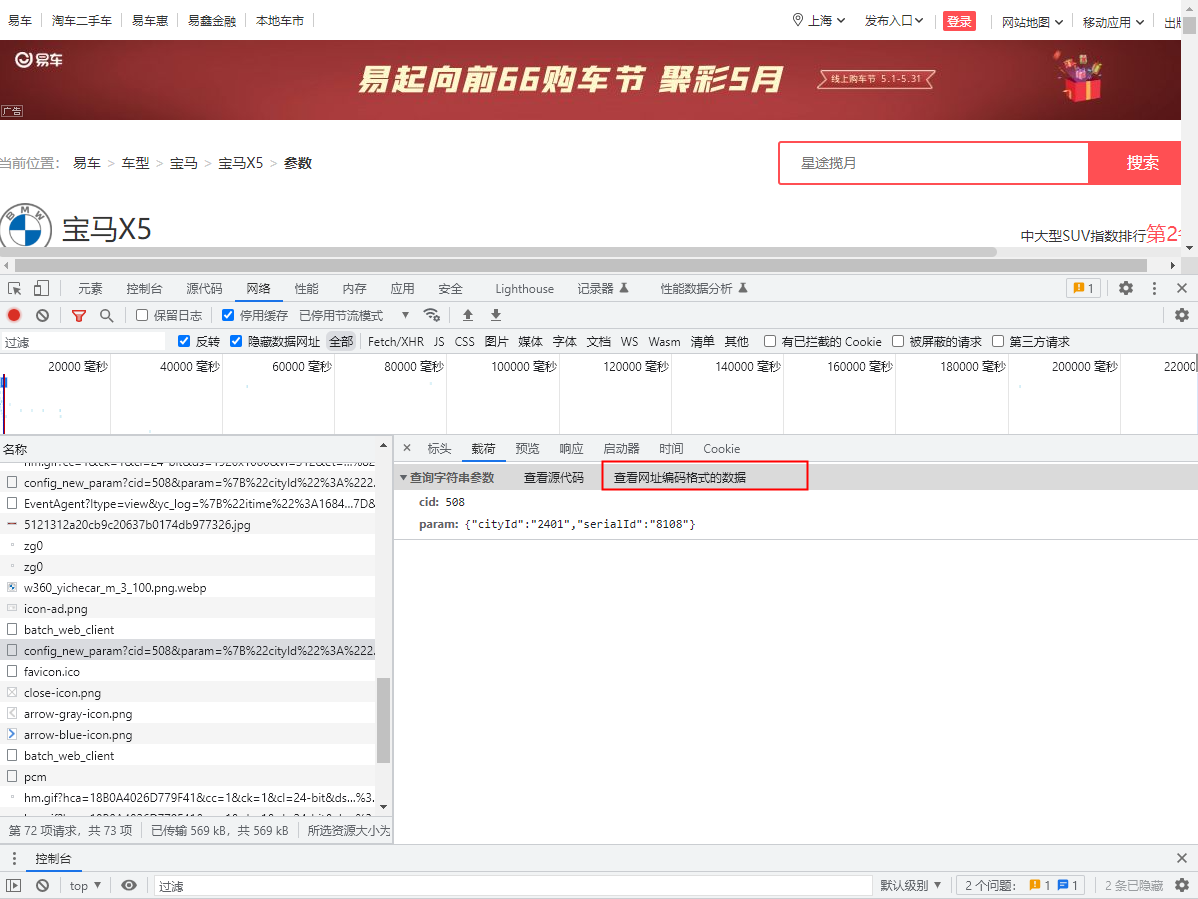
Task: Toggle 反转 filter checkbox
Action: pos(183,341)
